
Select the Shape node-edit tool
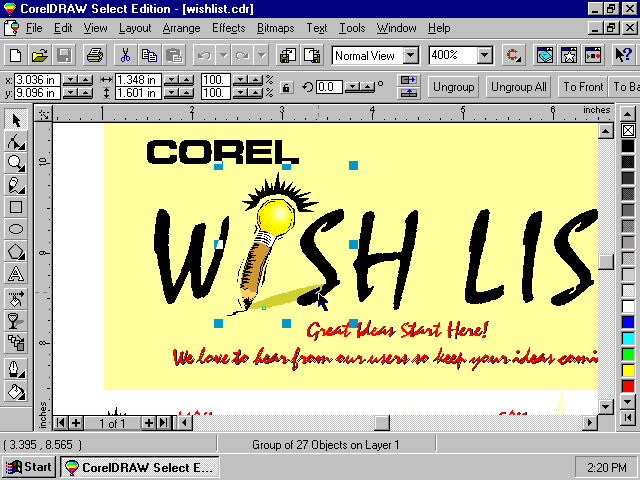(16, 142)
